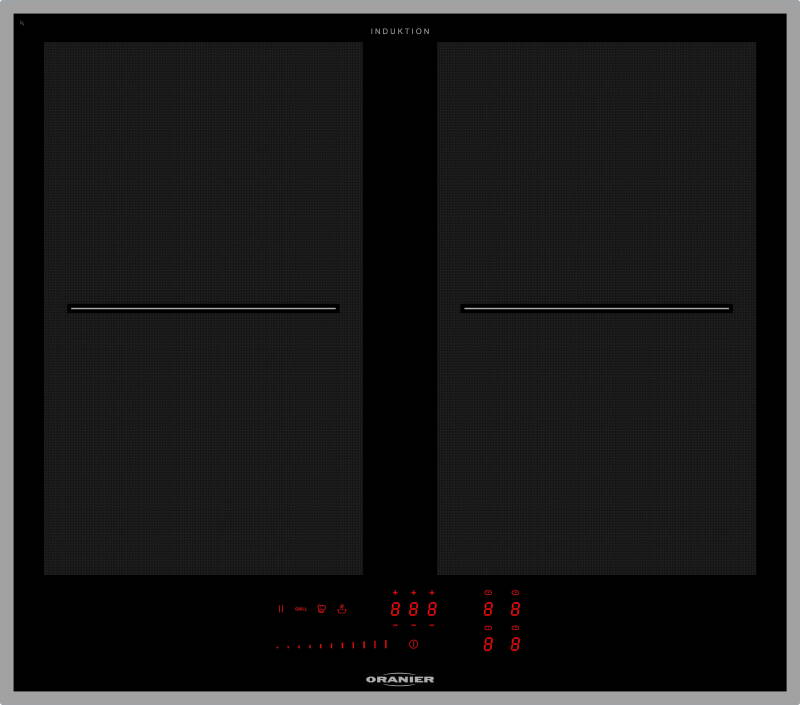Touch the key lock symbol

301,609
